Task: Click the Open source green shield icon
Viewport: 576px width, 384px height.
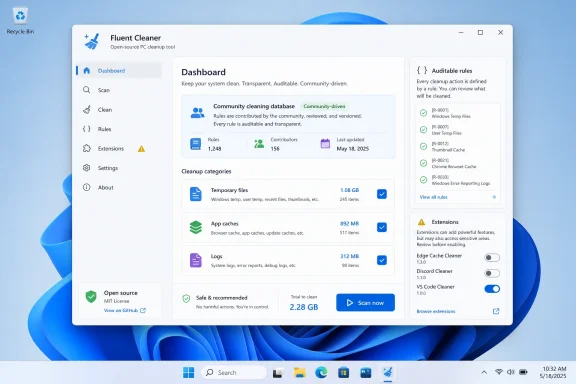Action: [91, 297]
